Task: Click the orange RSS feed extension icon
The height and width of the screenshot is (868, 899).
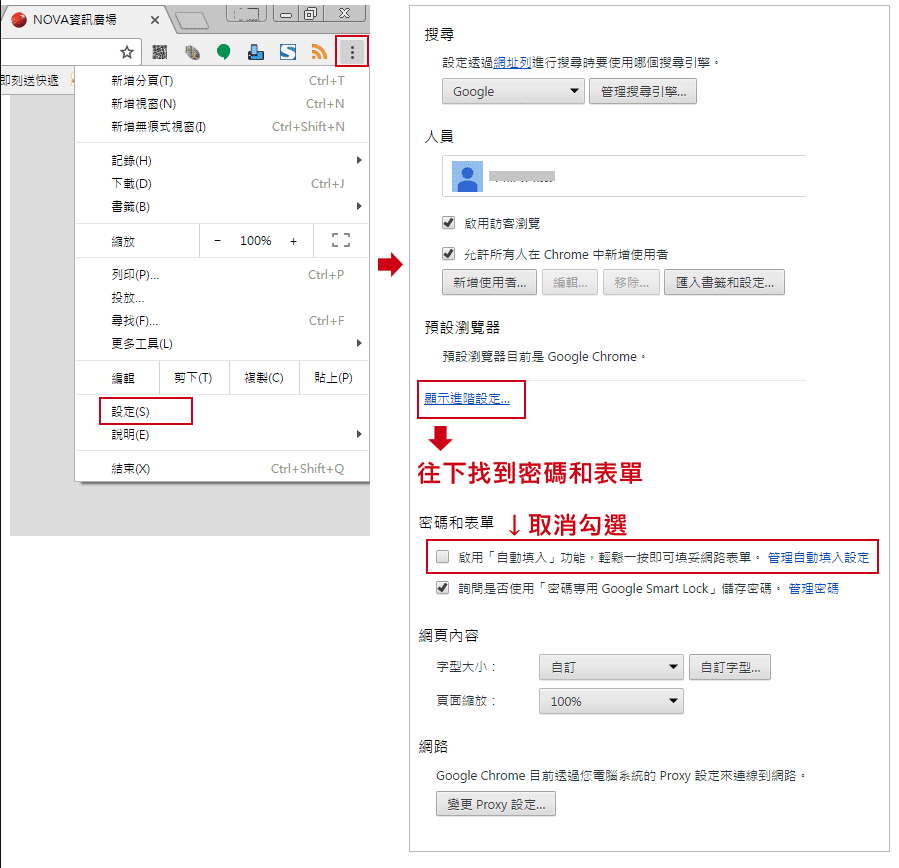Action: pos(319,53)
